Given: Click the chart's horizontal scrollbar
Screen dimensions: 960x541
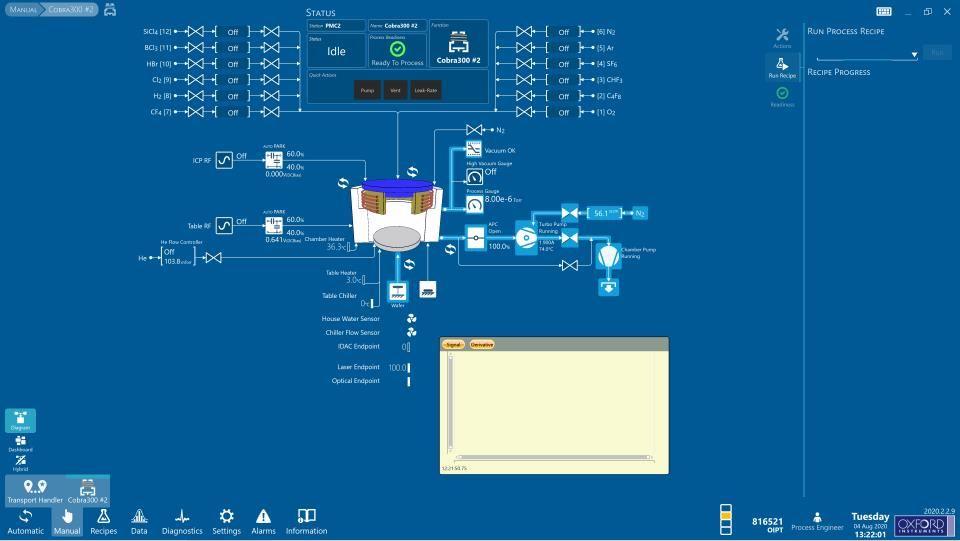Looking at the screenshot, I should pos(550,458).
